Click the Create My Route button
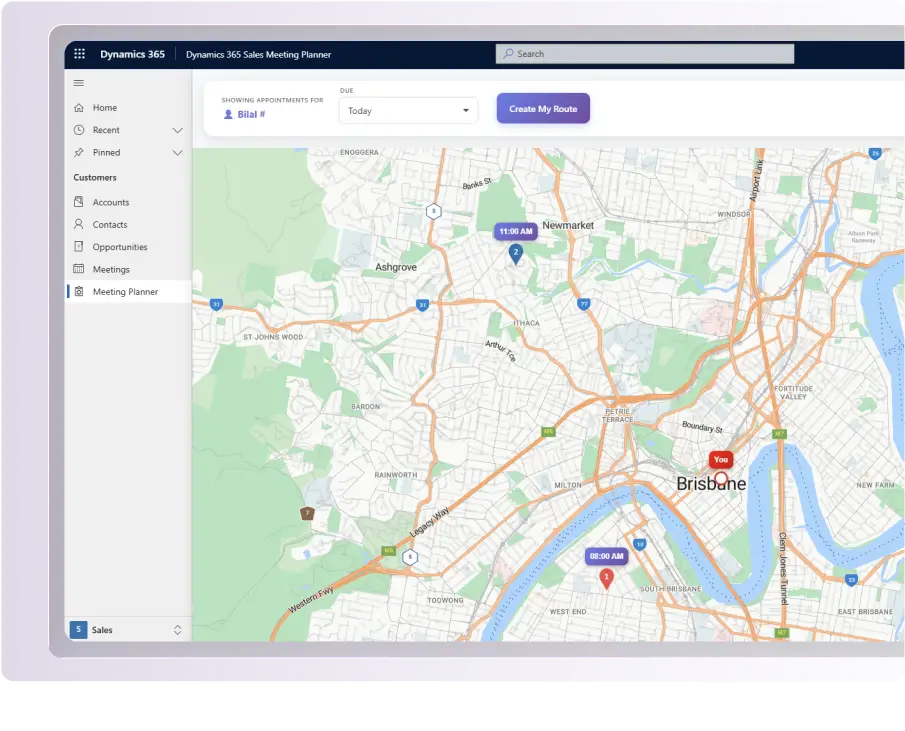905x731 pixels. coord(543,108)
